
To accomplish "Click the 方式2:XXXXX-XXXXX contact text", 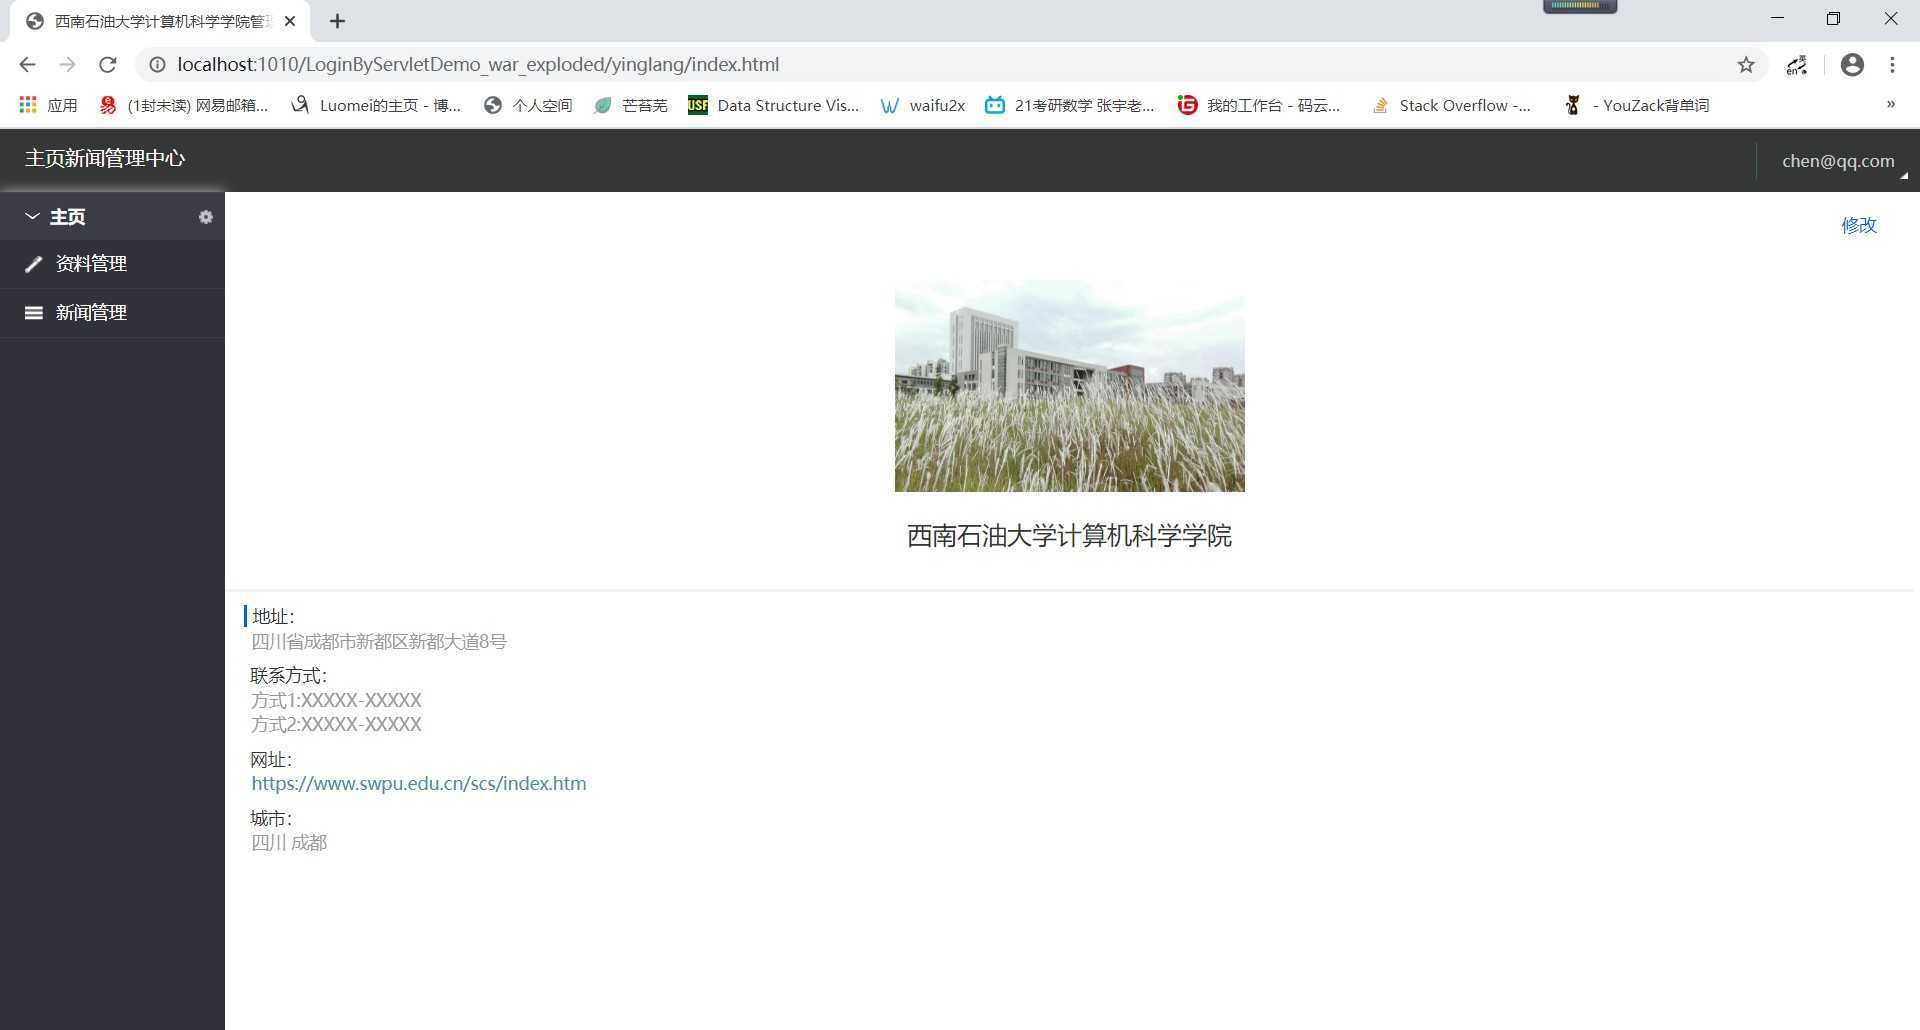I will coord(336,724).
